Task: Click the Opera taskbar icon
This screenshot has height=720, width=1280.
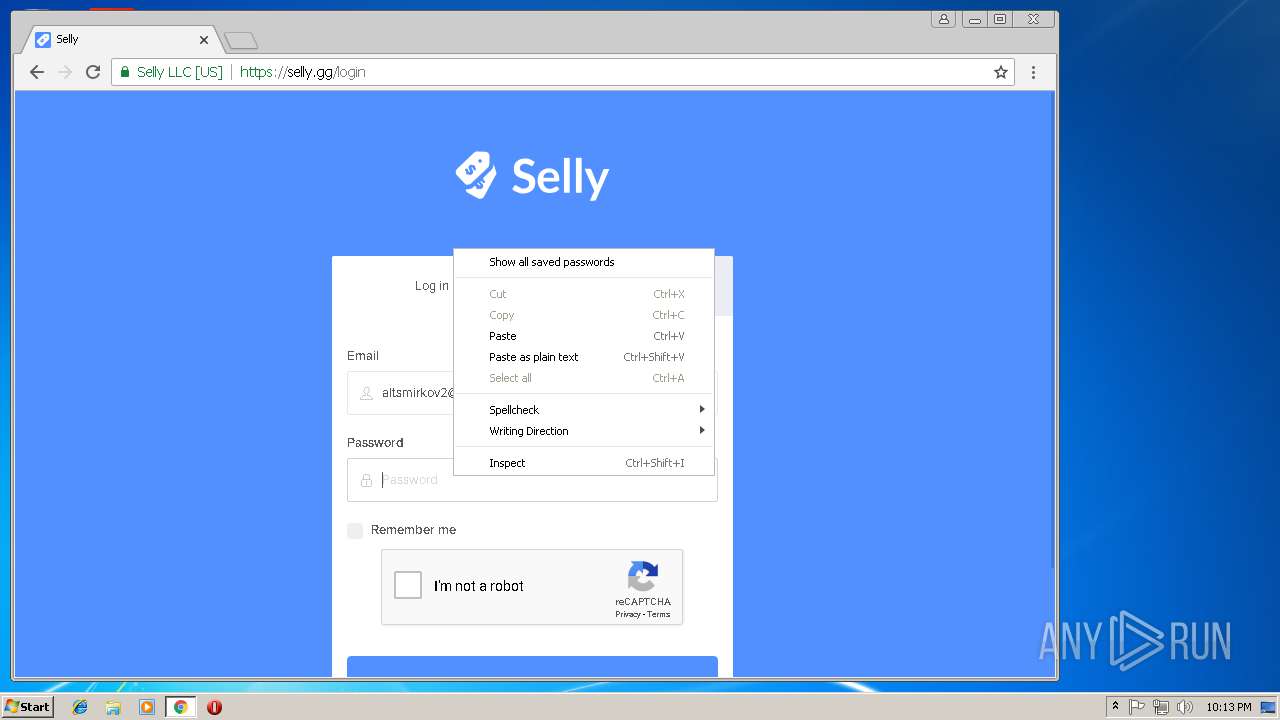Action: click(x=214, y=707)
